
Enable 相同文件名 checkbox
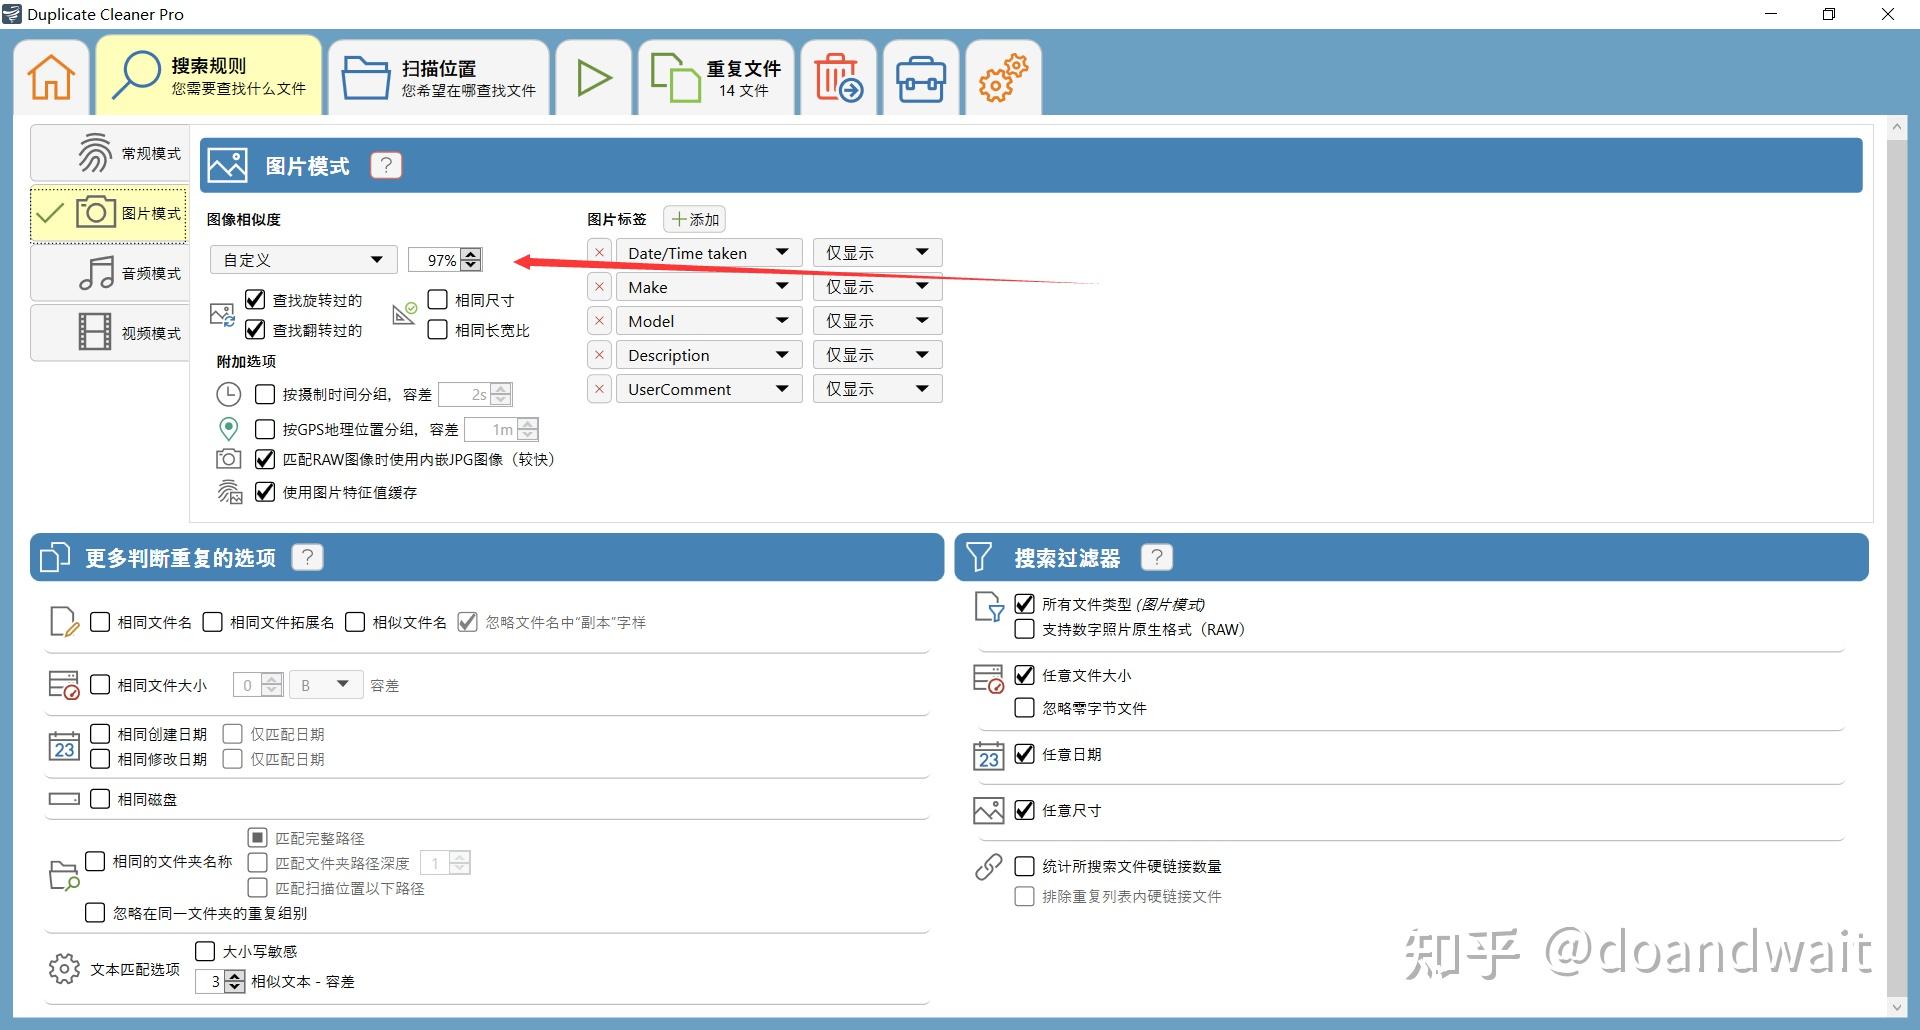point(100,622)
